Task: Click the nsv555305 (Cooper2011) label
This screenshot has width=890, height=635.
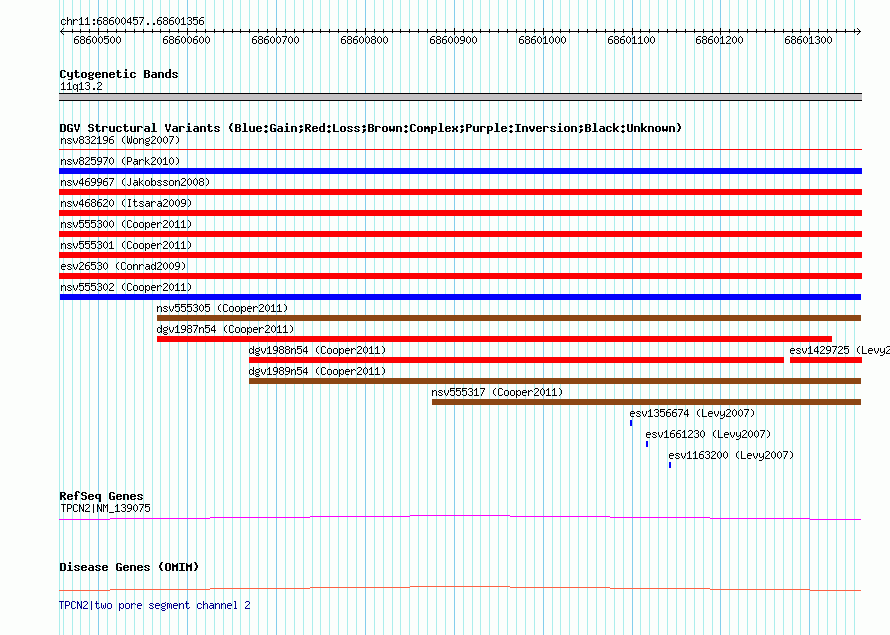Action: click(x=222, y=308)
